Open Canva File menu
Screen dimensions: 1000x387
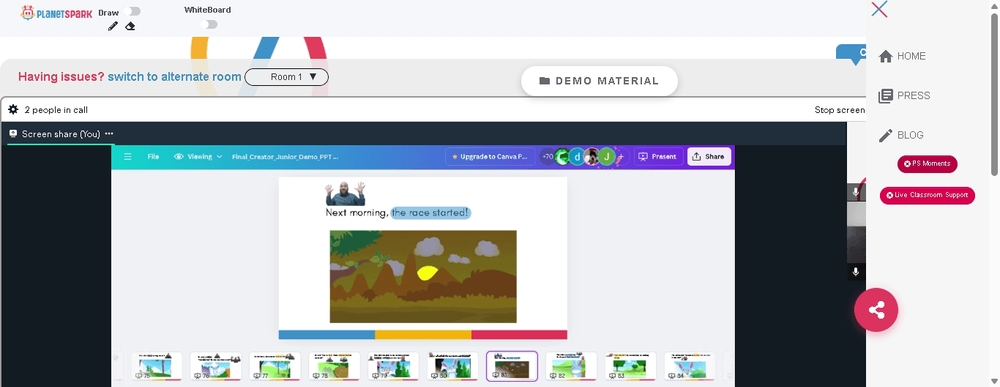pyautogui.click(x=153, y=156)
